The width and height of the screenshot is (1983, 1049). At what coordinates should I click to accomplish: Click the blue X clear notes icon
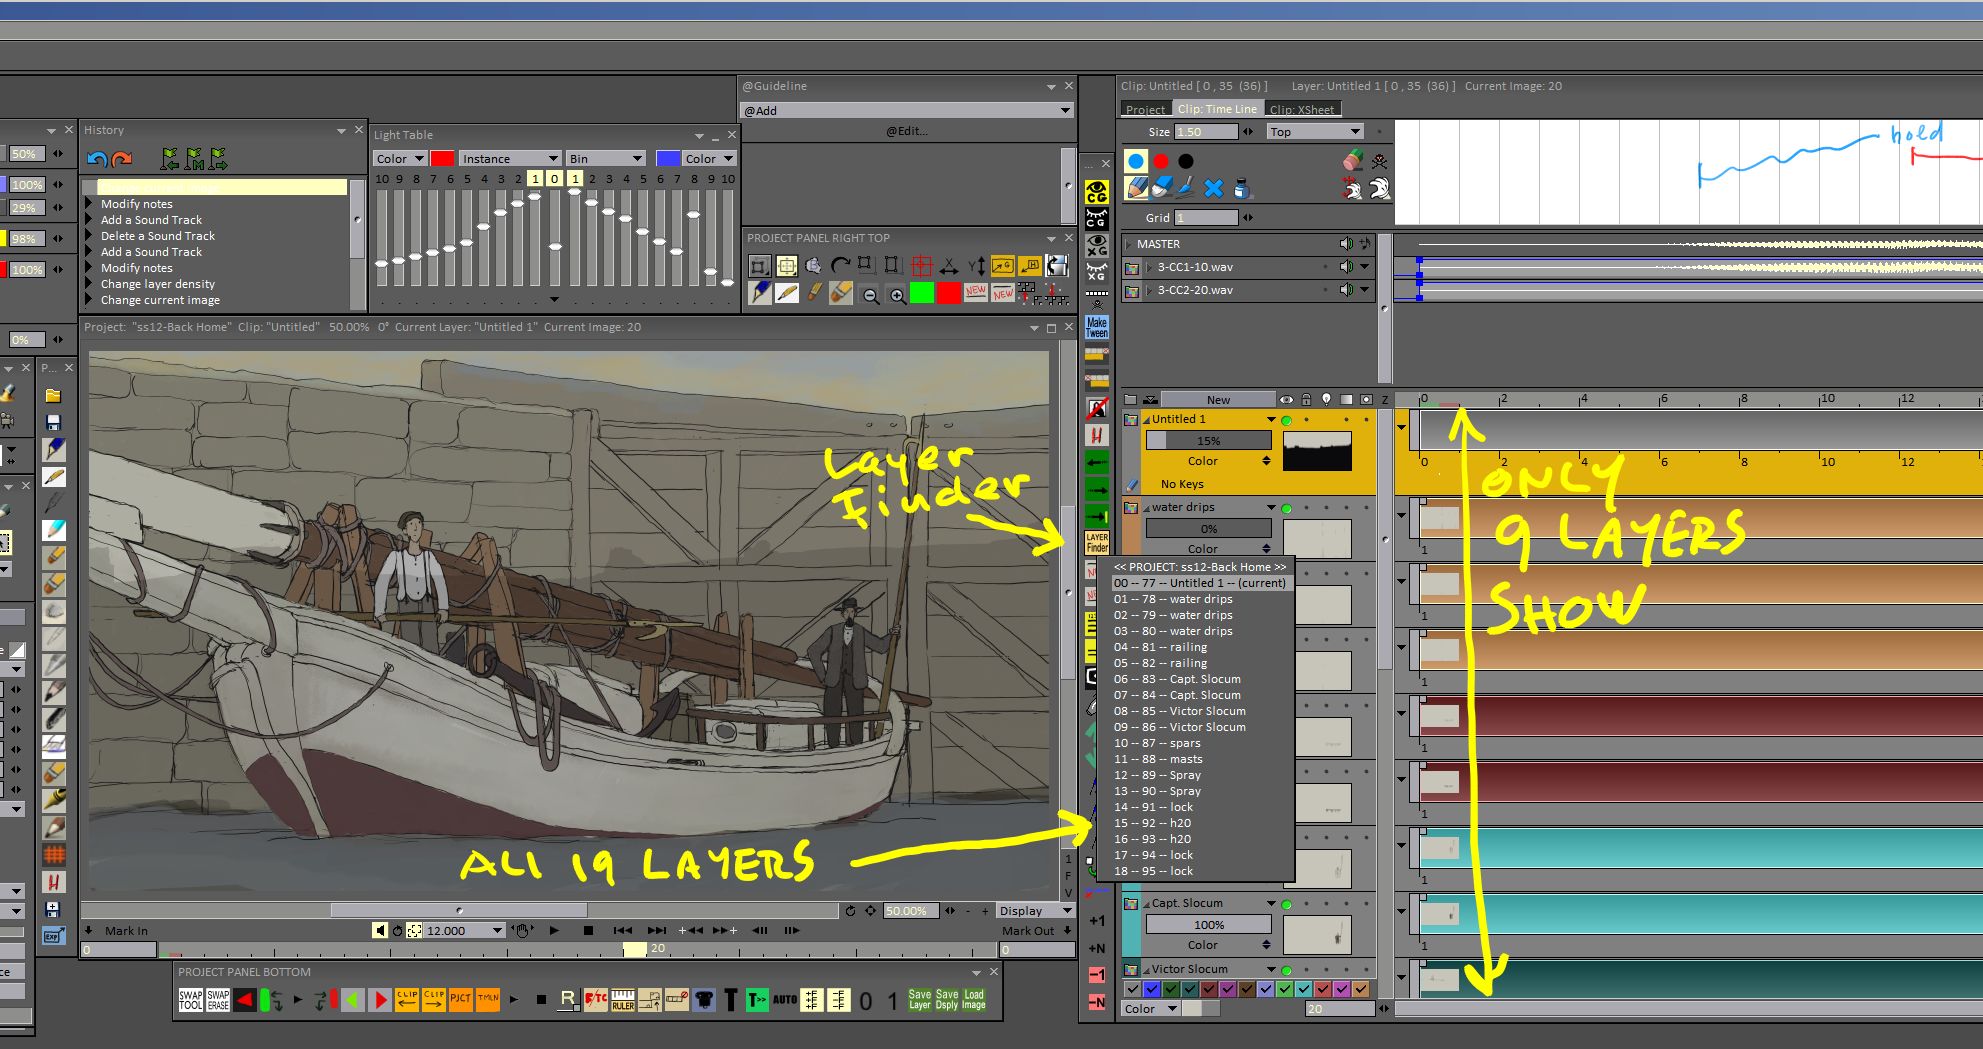point(1213,188)
